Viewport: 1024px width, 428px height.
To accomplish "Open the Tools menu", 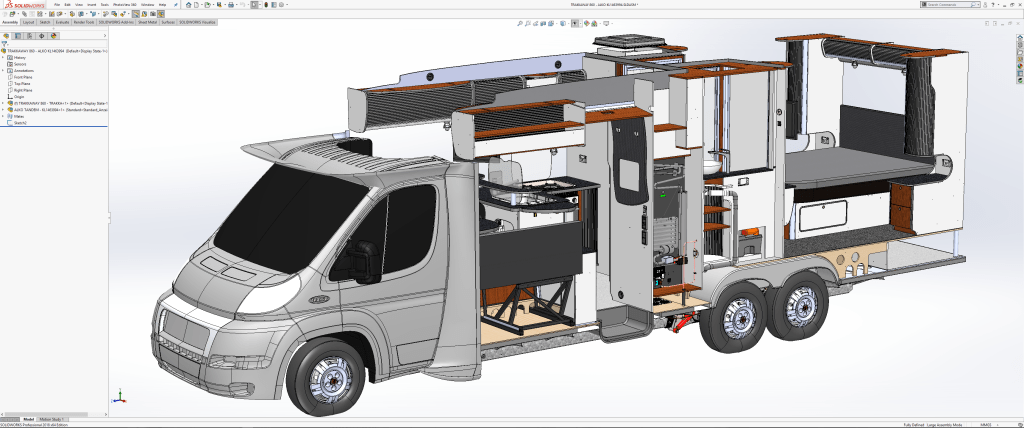I will [105, 4].
